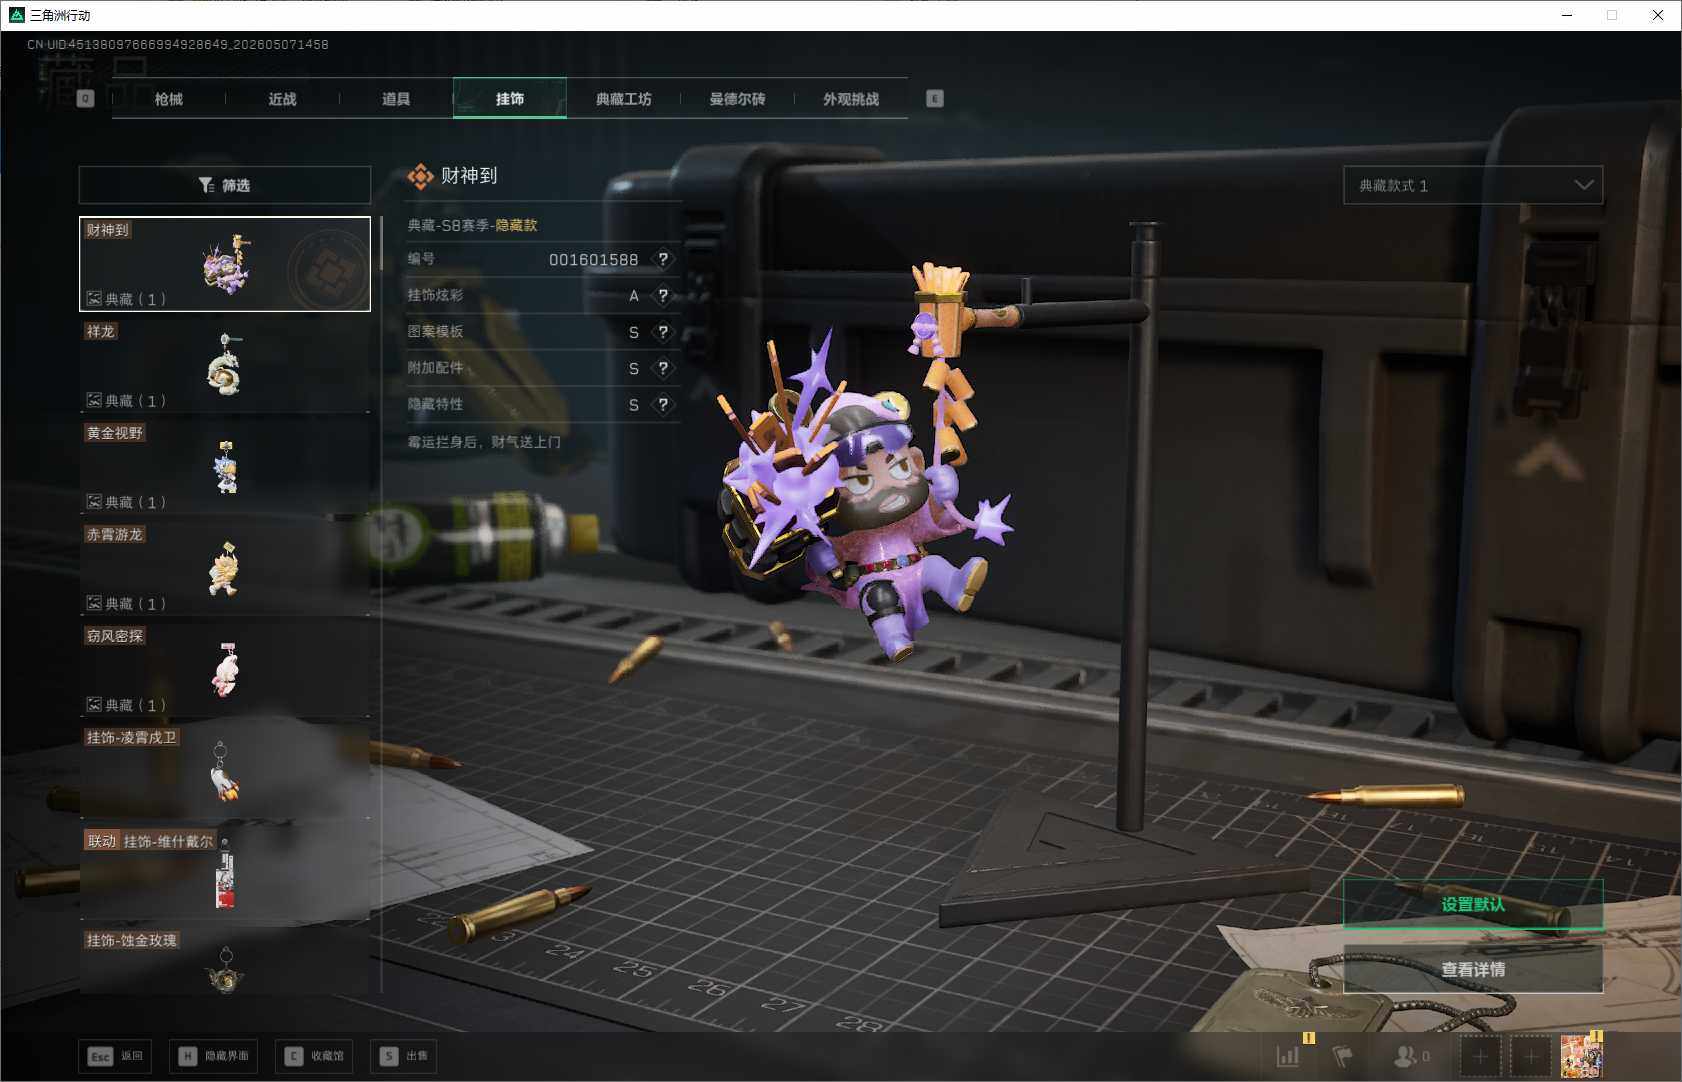Open the friends icon showing 0
The width and height of the screenshot is (1682, 1082).
point(1411,1056)
